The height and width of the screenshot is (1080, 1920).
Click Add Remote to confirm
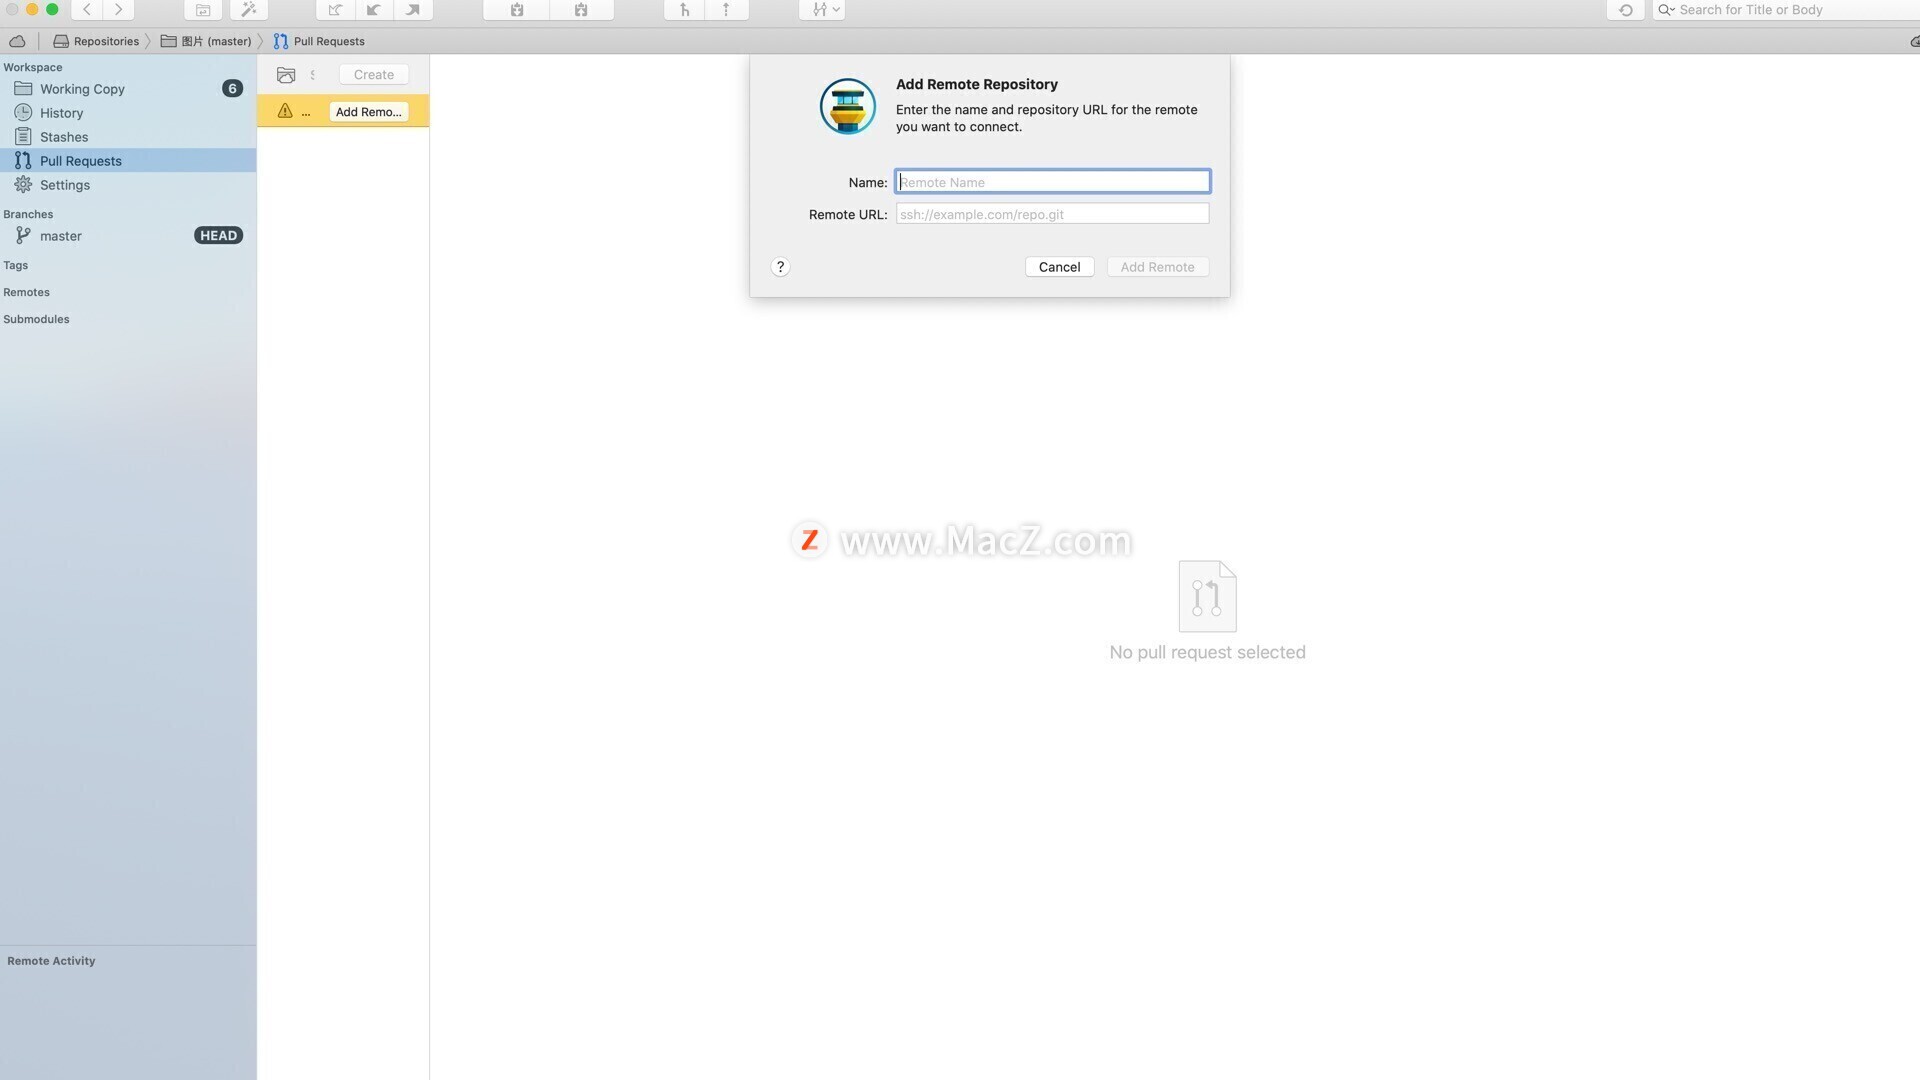click(1156, 266)
